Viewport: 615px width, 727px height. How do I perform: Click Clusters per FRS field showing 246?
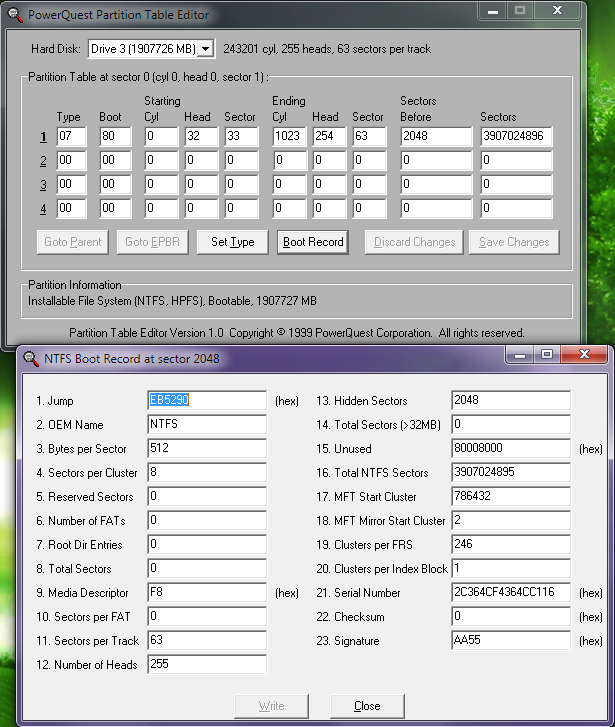point(511,544)
